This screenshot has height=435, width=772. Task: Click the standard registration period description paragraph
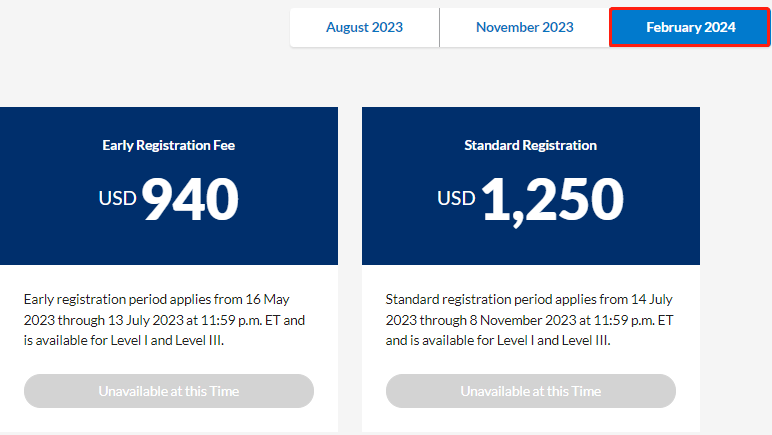pyautogui.click(x=530, y=320)
